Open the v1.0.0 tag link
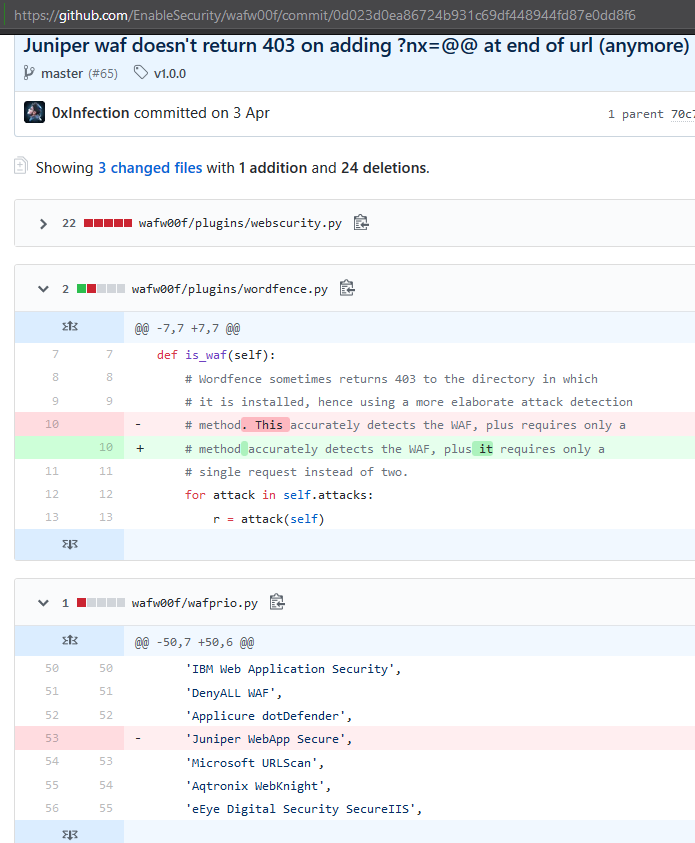Screen dimensions: 695x843 (x=169, y=74)
